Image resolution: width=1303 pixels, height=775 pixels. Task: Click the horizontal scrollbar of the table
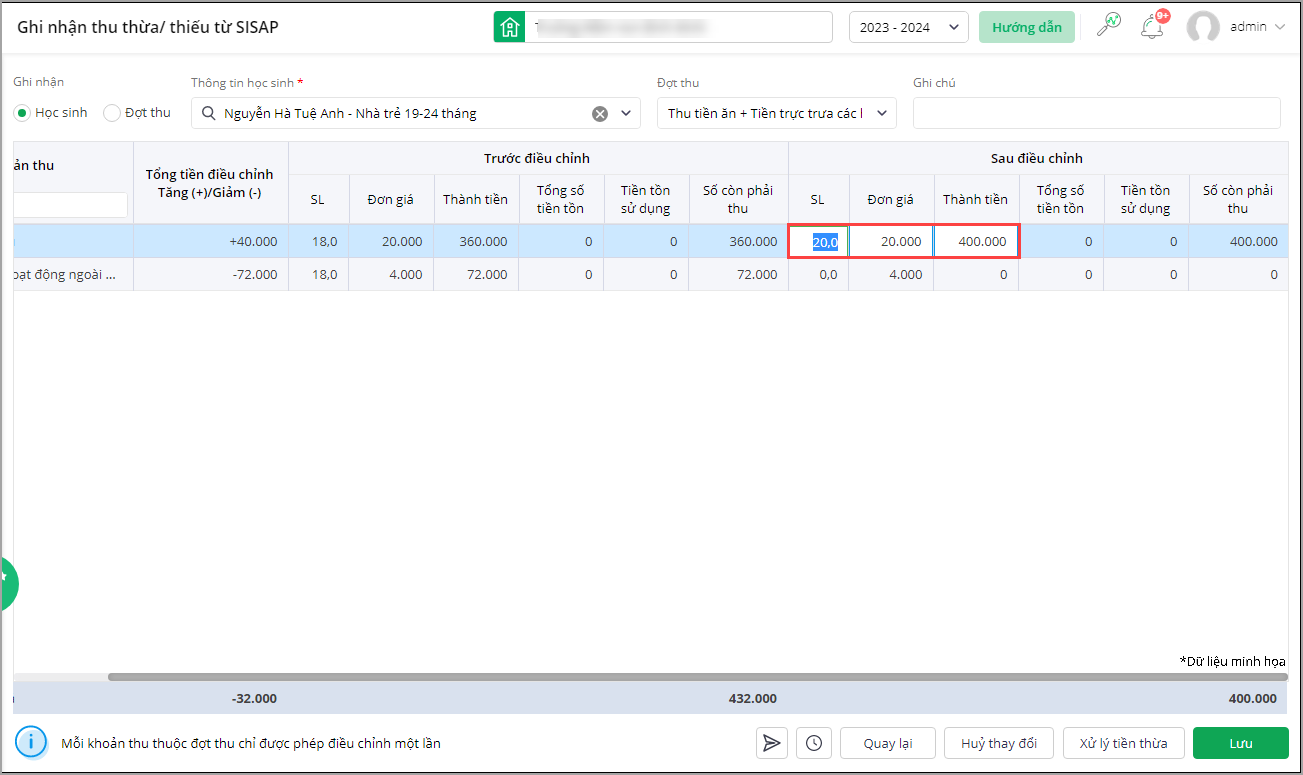(698, 677)
